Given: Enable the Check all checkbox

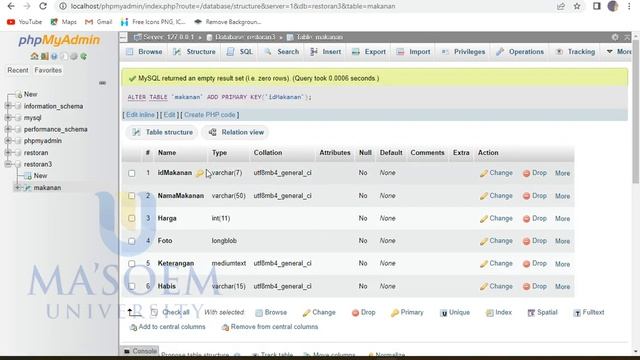Looking at the screenshot, I should pos(154,312).
